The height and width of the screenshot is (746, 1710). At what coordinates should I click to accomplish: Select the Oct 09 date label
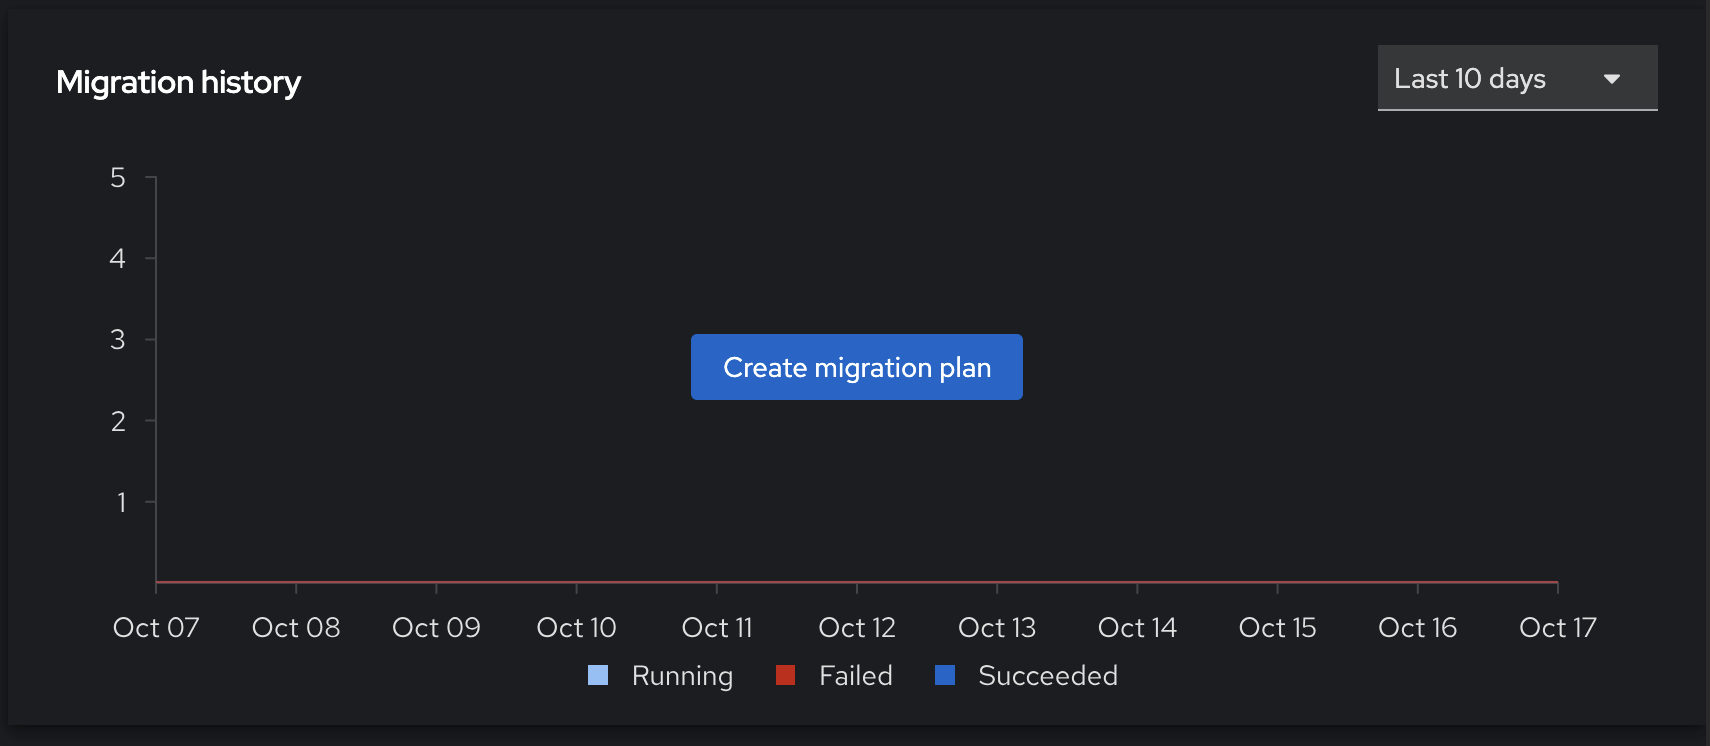436,628
